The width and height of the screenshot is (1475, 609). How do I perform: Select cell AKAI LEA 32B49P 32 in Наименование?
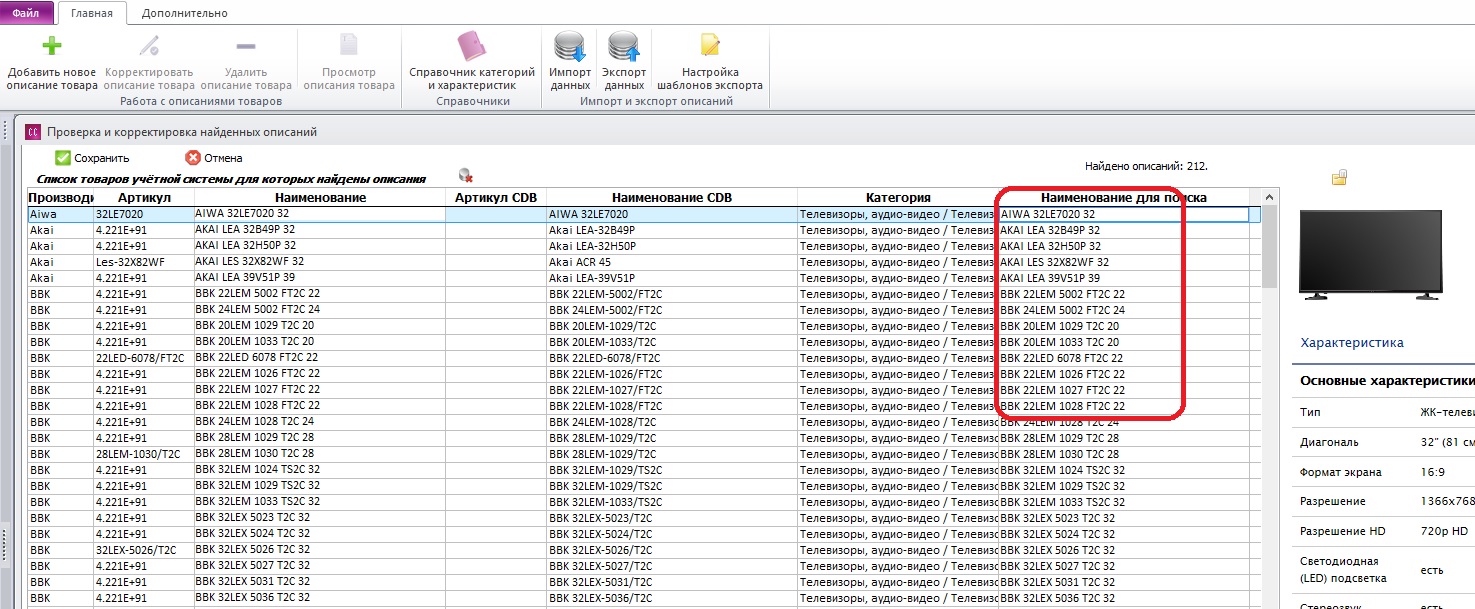coord(320,230)
